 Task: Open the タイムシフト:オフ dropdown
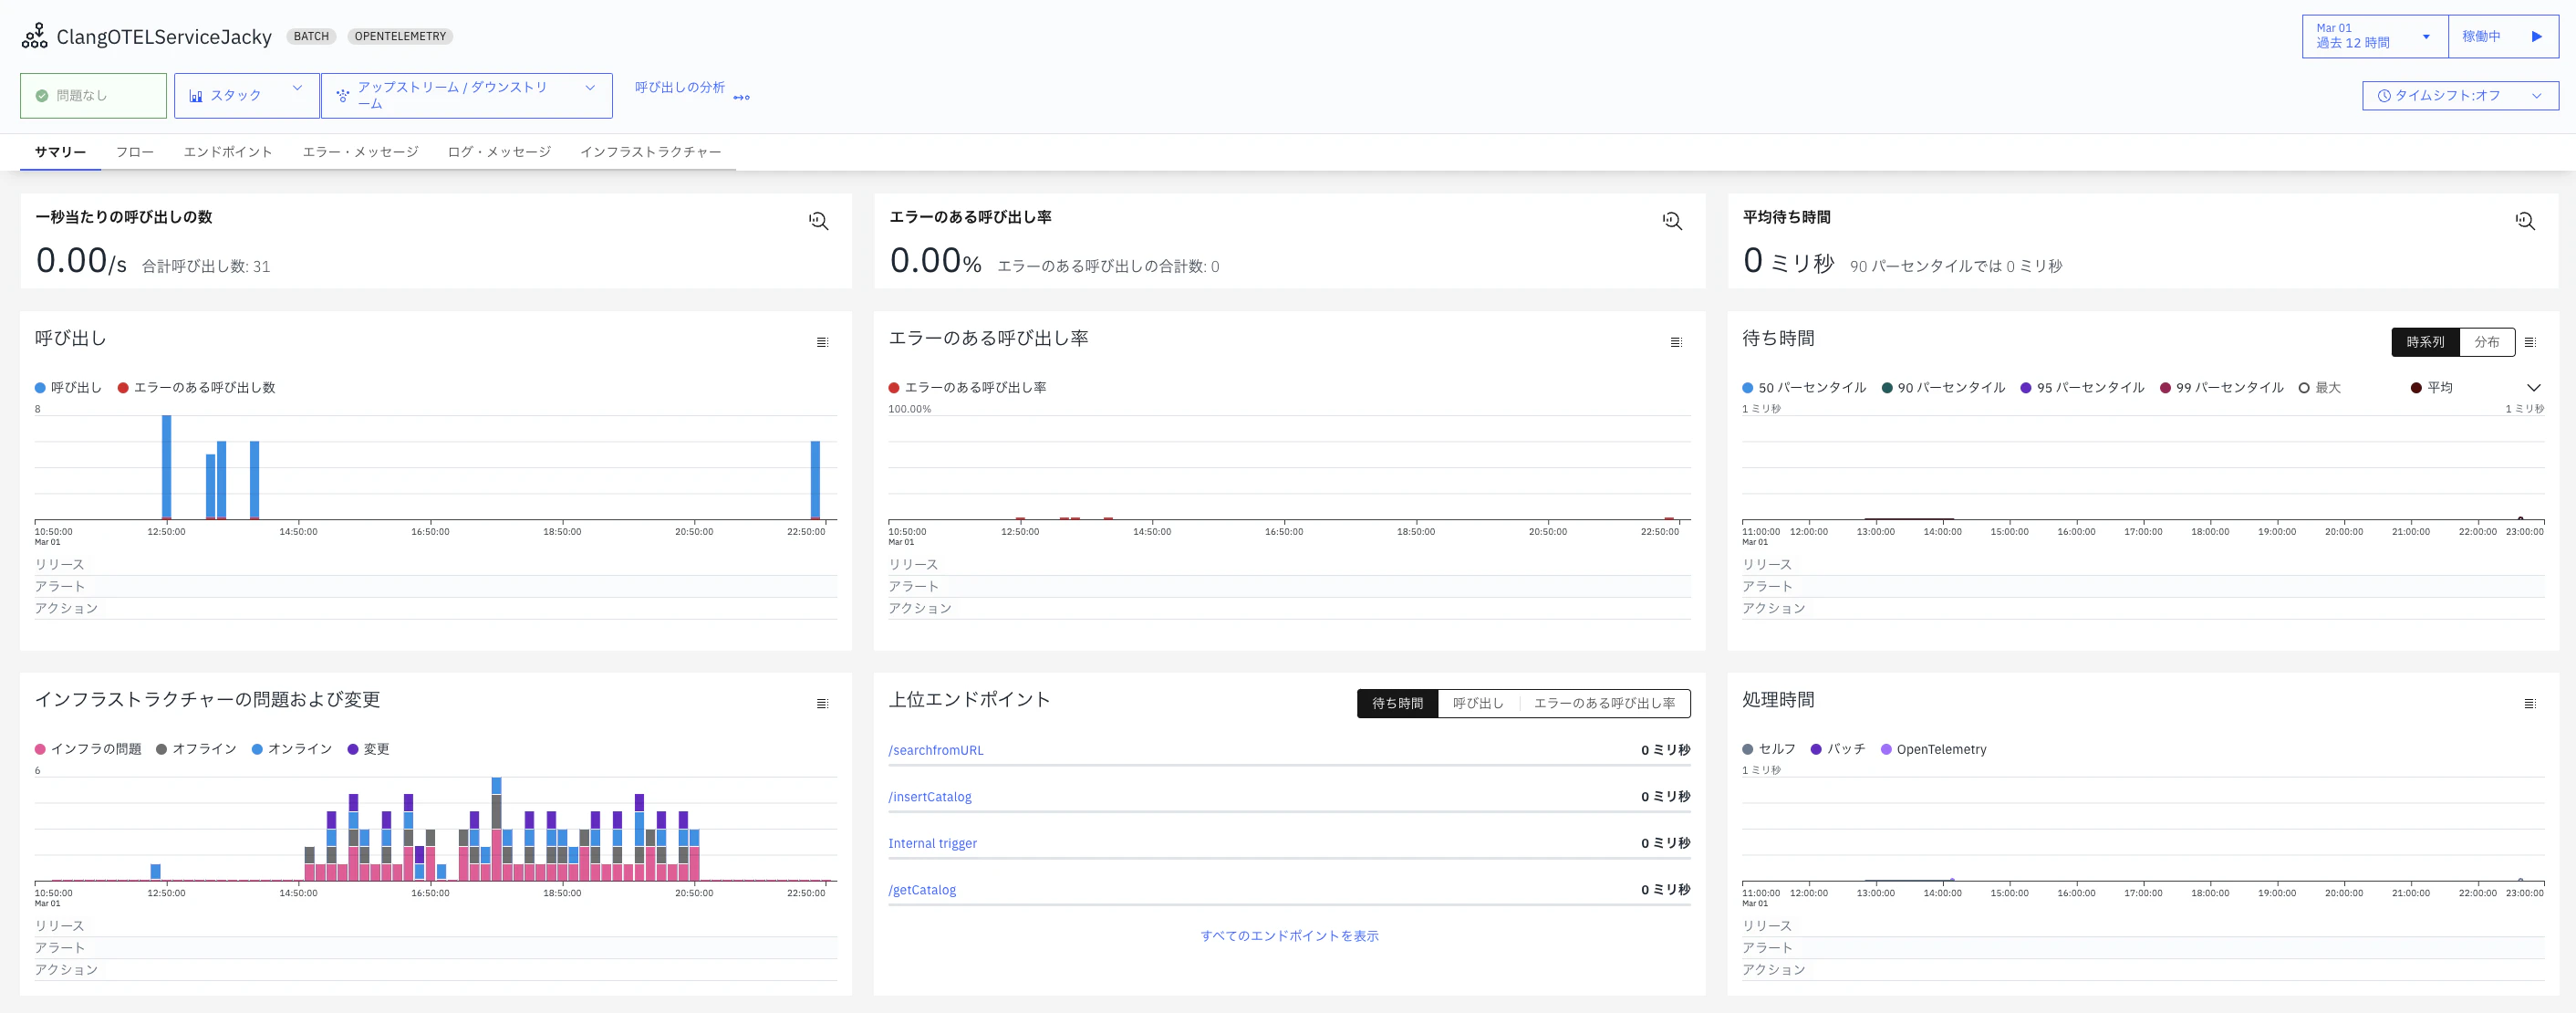[x=2460, y=96]
